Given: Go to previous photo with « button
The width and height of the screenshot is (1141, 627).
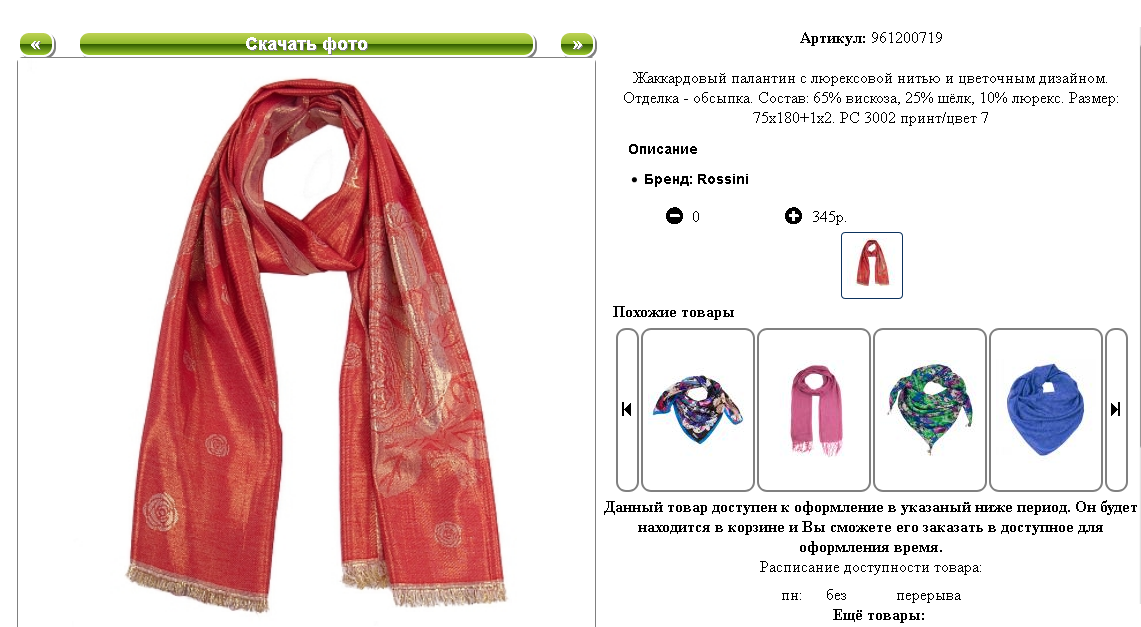Looking at the screenshot, I should (36, 44).
